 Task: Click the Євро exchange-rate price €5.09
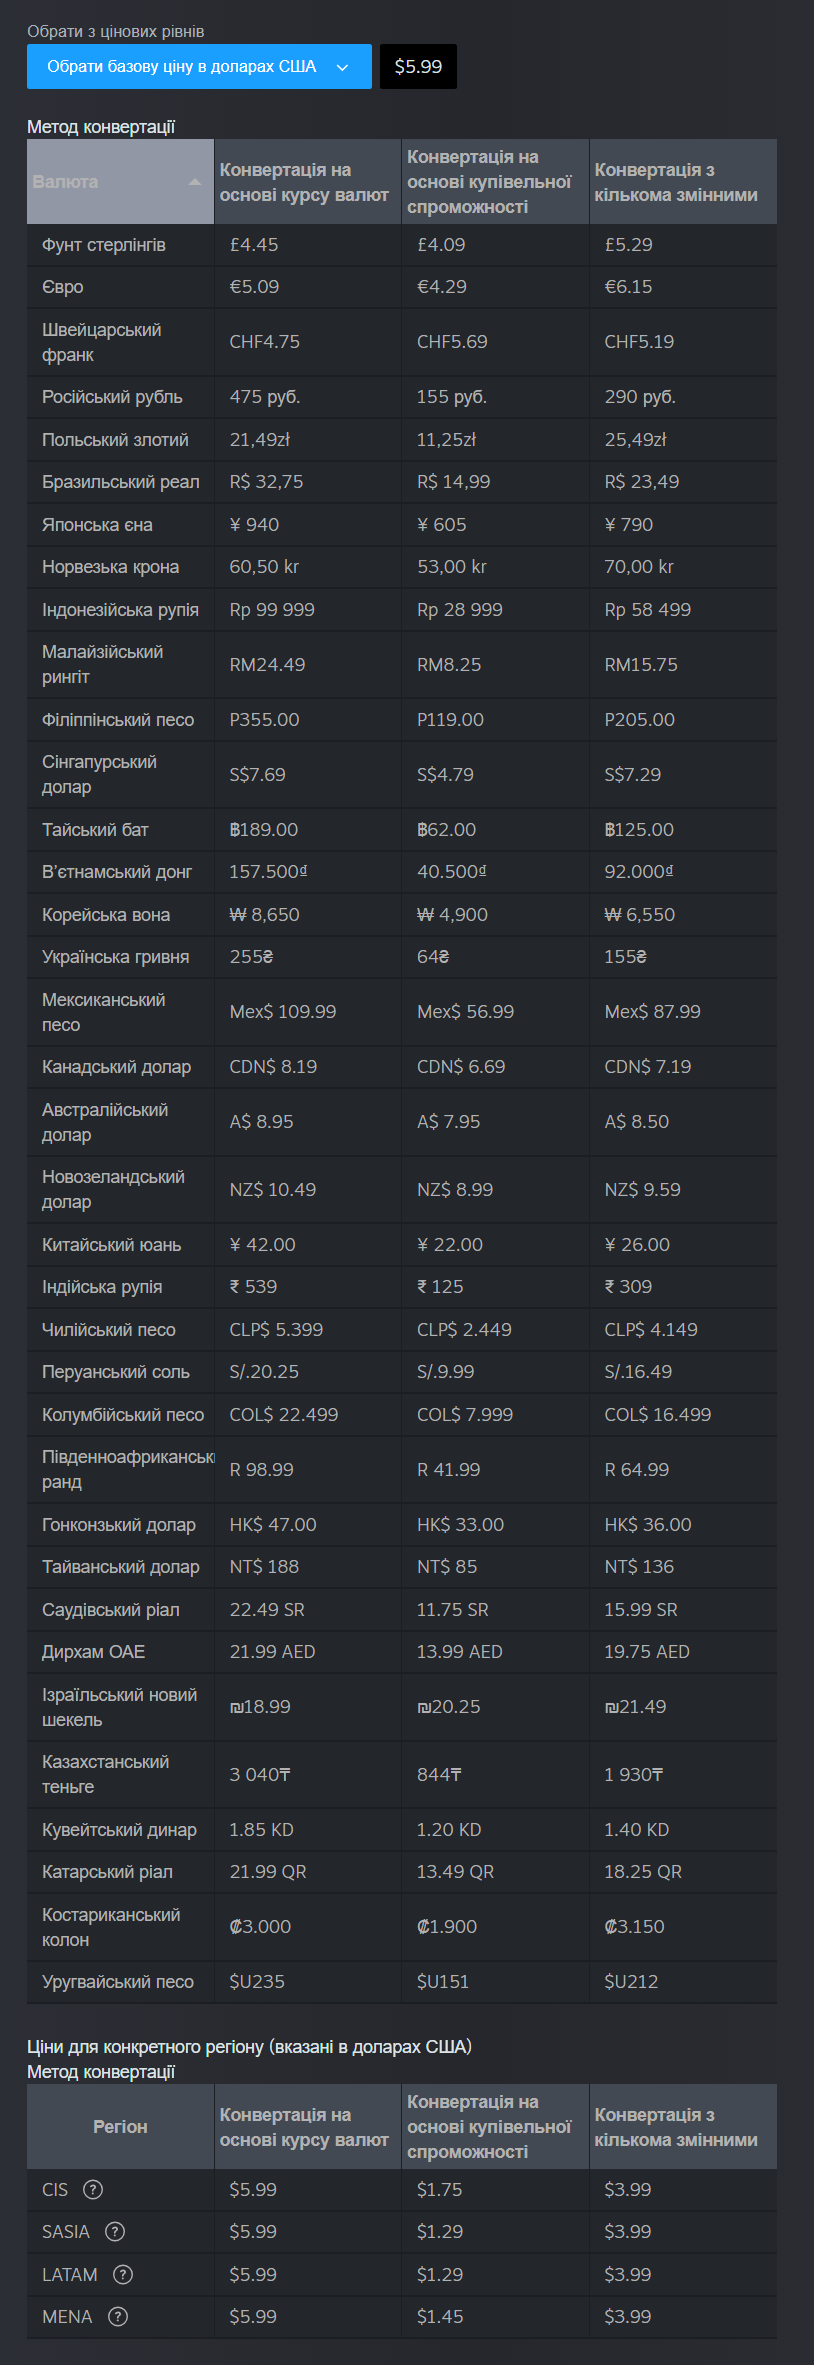coord(254,287)
